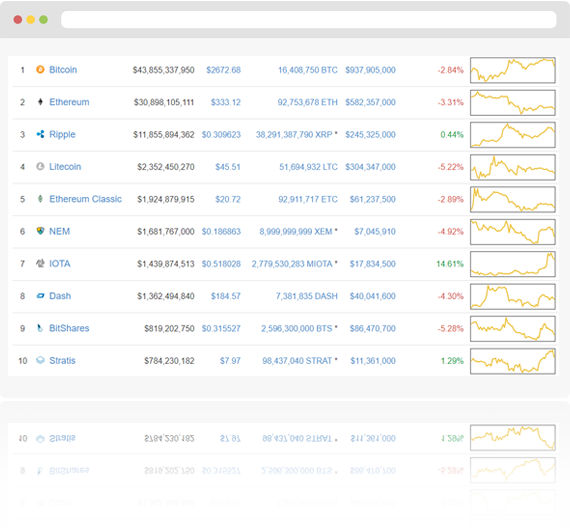This screenshot has height=528, width=570.
Task: Click Ethereum Classic price $20.72
Action: [228, 200]
